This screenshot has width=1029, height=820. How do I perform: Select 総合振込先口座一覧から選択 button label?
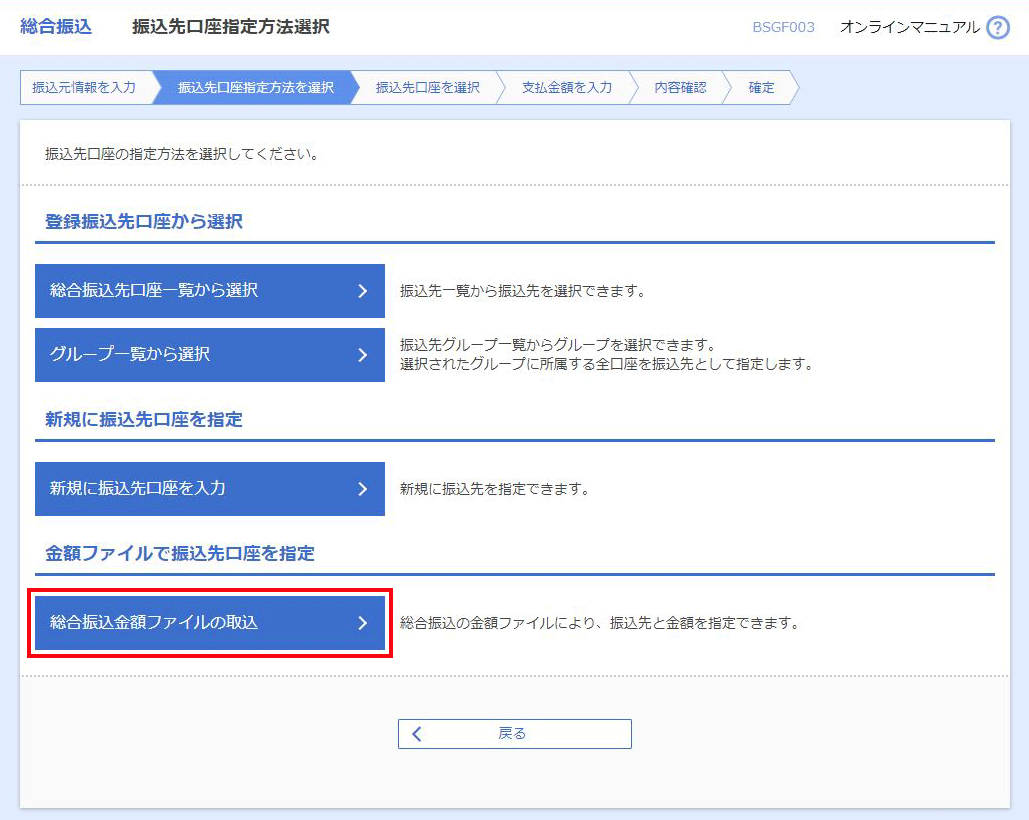point(154,291)
